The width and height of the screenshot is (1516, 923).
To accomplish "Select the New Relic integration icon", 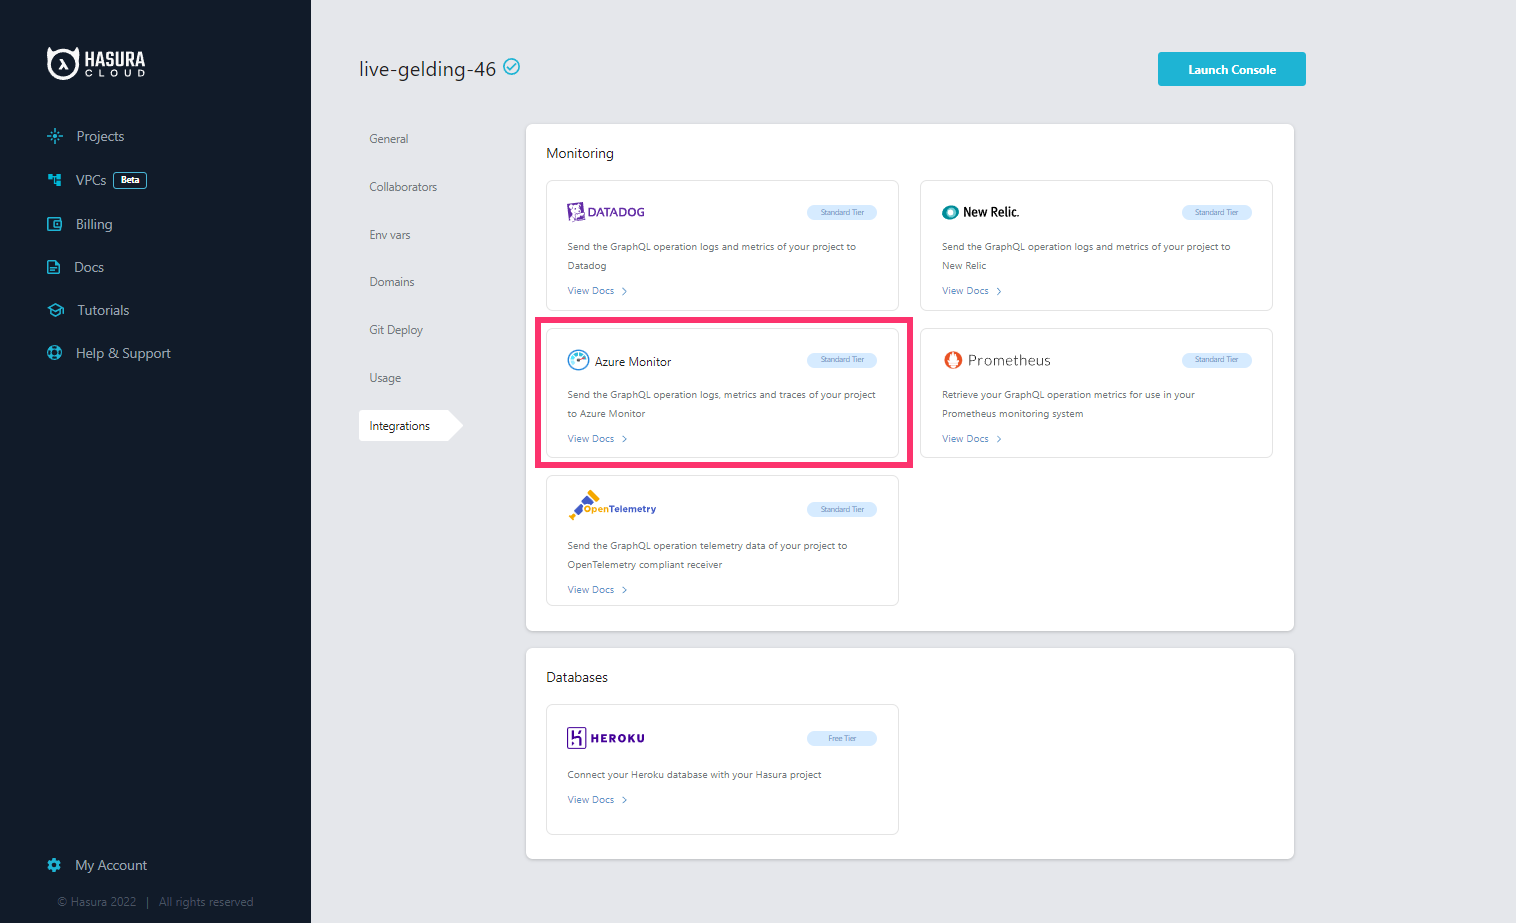I will [950, 212].
